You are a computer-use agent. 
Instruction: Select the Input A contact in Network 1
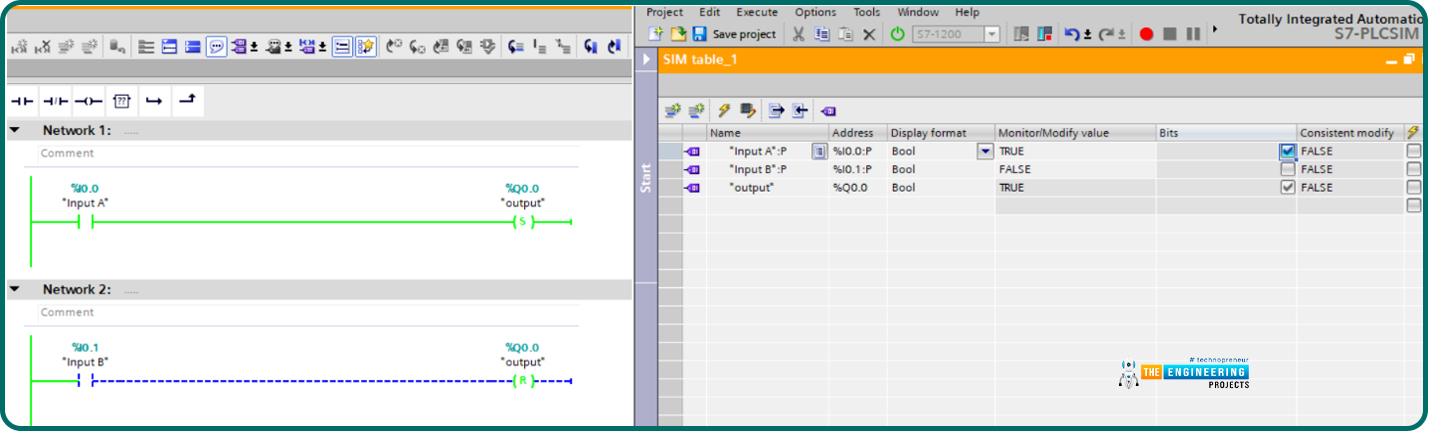point(85,222)
